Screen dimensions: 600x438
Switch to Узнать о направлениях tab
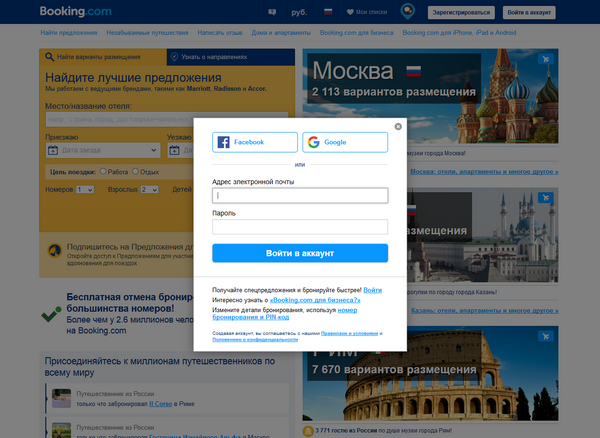click(x=231, y=57)
